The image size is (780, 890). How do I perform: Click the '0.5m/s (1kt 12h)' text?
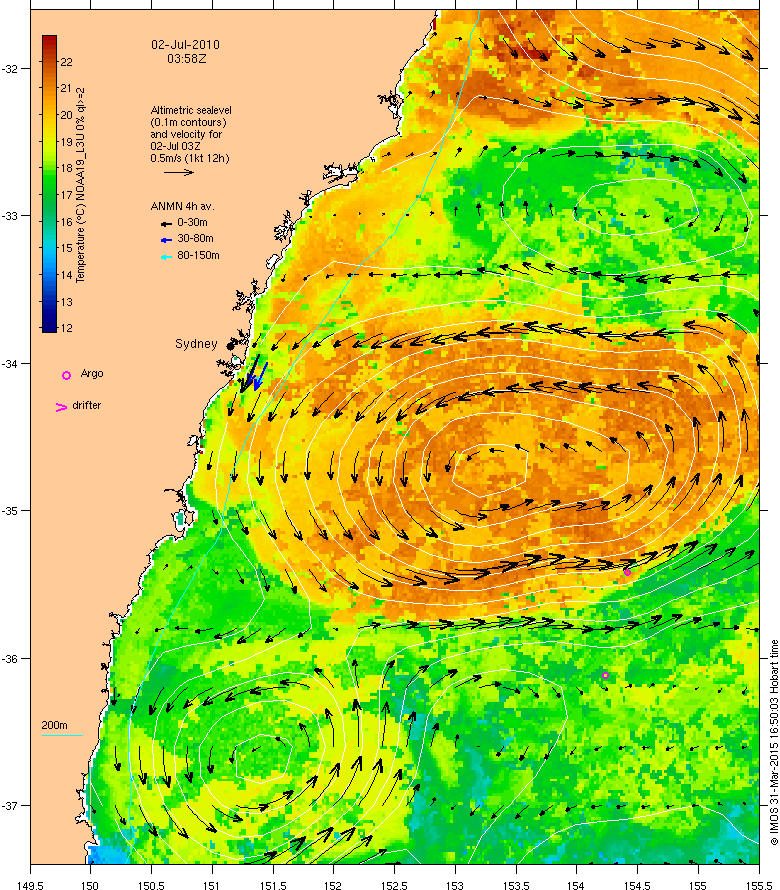click(190, 158)
